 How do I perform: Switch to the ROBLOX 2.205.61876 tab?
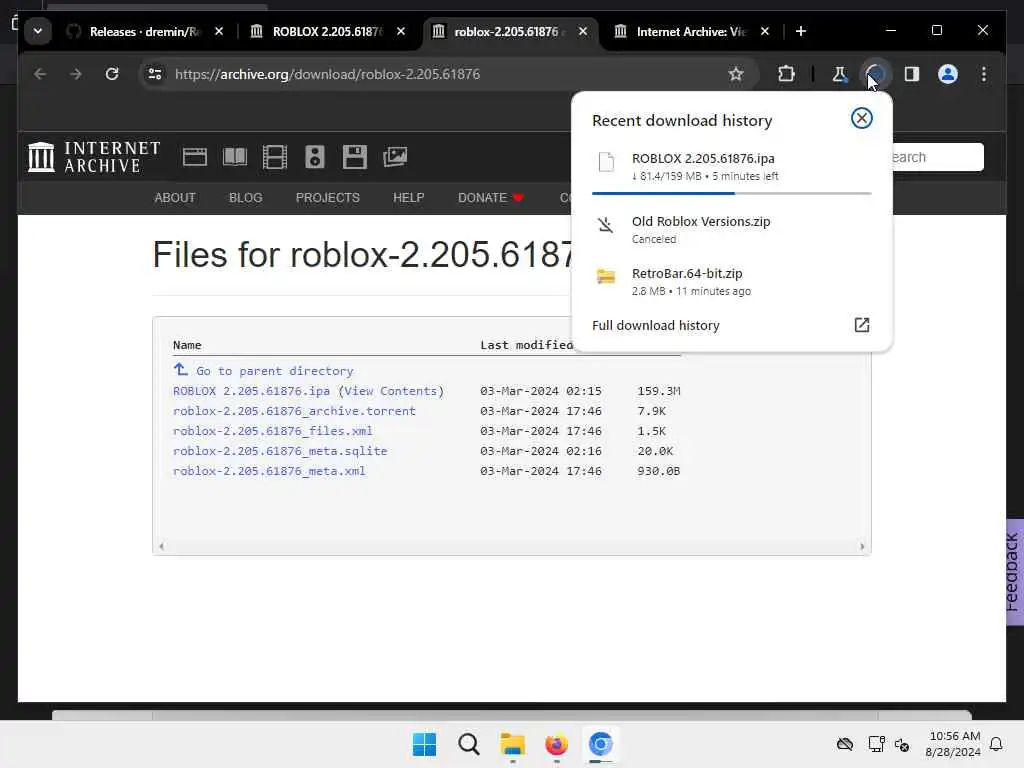click(327, 31)
